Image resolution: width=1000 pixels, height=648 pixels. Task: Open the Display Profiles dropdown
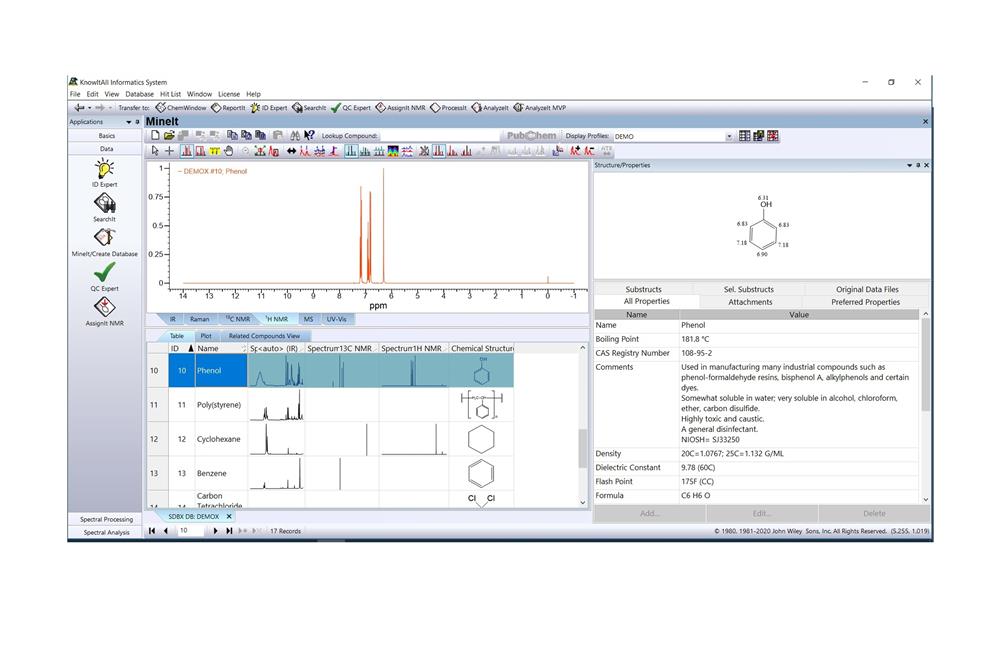(729, 136)
